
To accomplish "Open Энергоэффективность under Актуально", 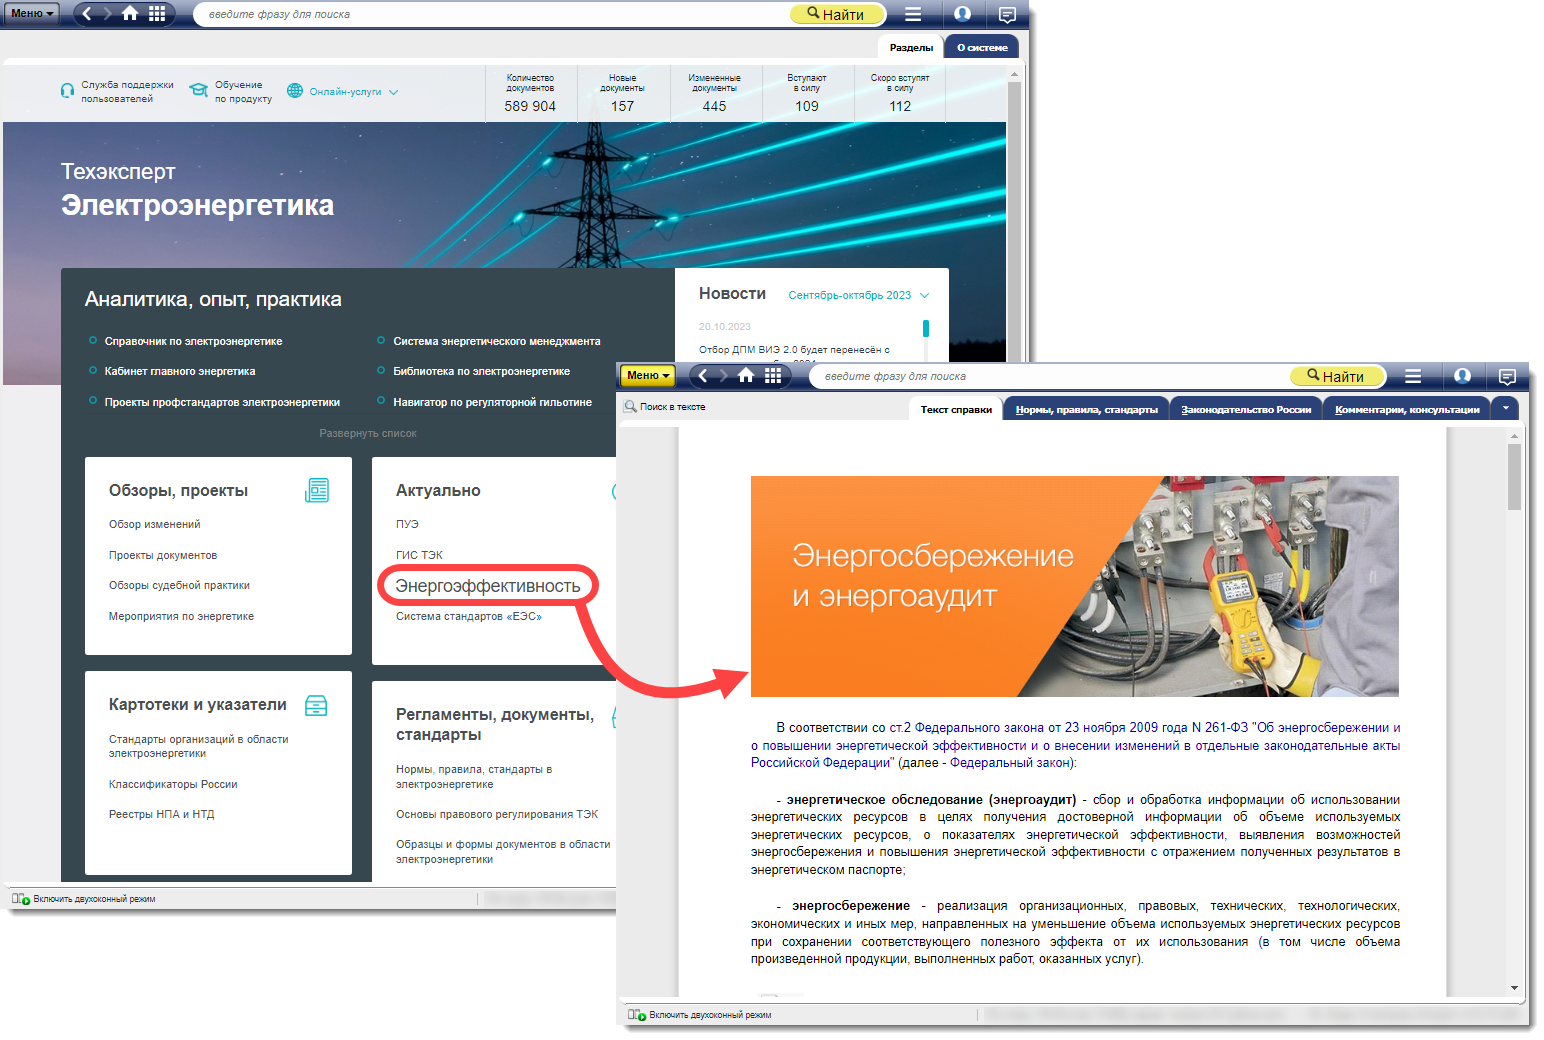I will click(x=488, y=586).
